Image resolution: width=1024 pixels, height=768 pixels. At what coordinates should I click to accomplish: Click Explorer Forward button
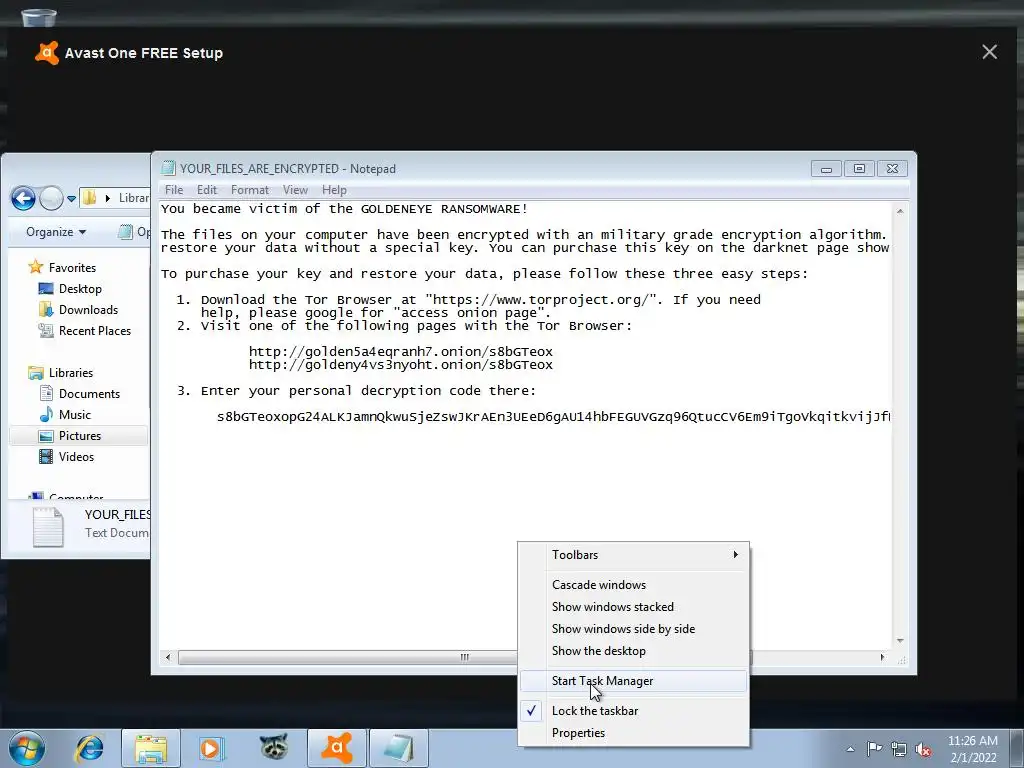tap(51, 198)
